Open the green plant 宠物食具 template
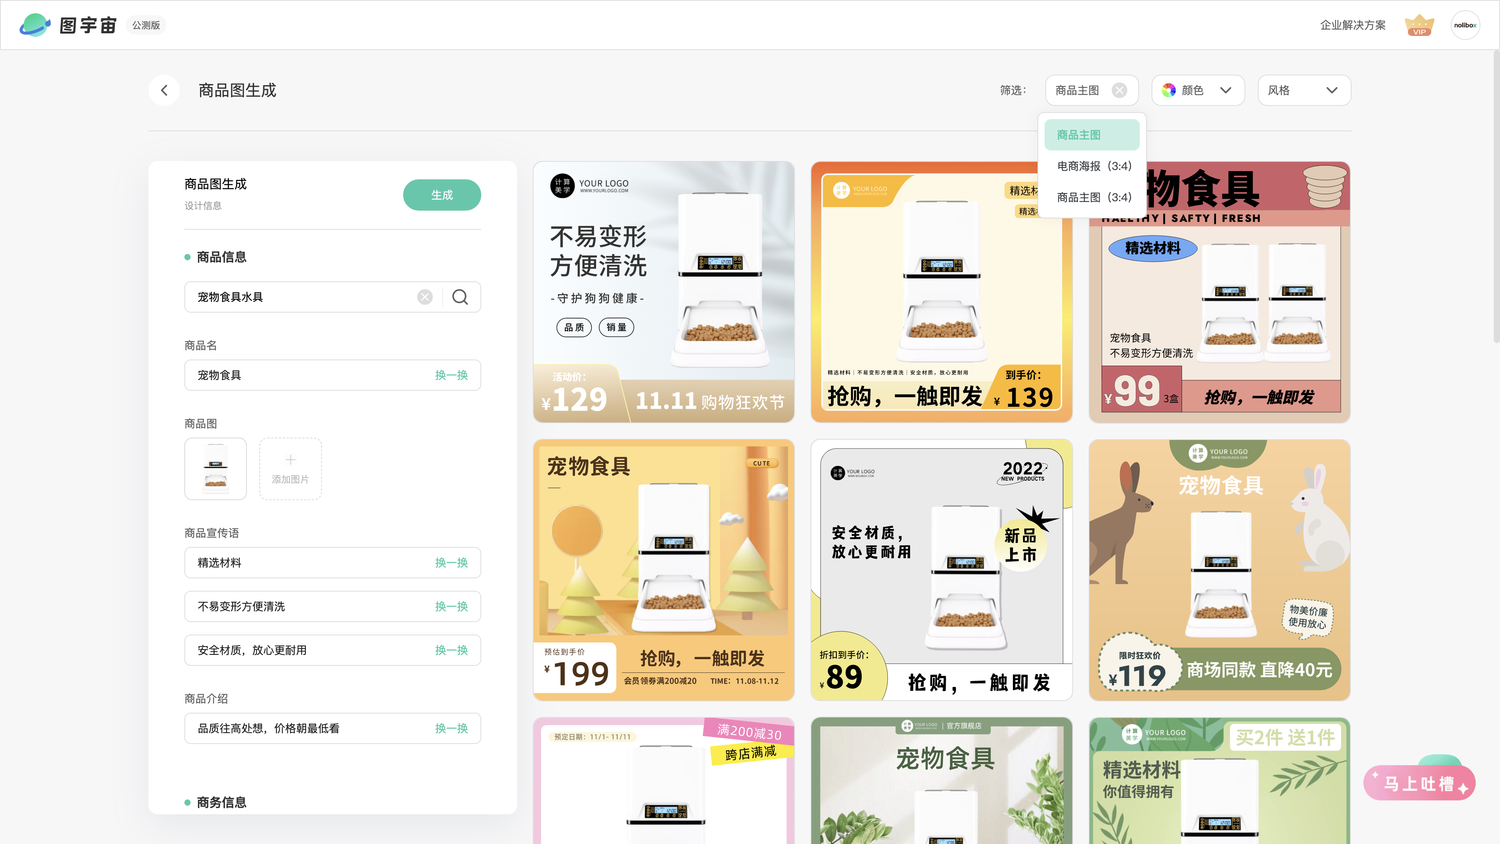This screenshot has height=844, width=1500. (x=942, y=781)
